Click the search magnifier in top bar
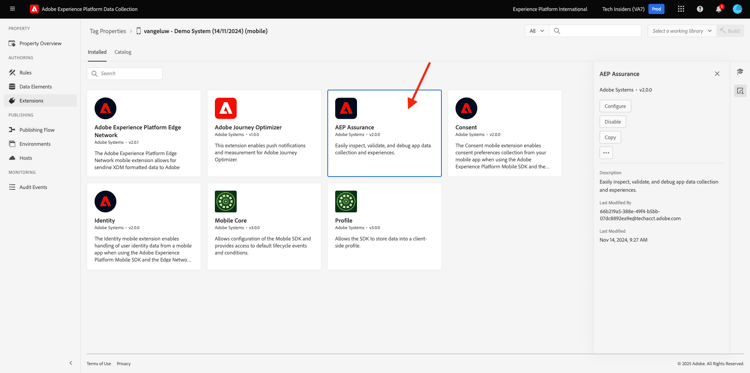 coord(557,31)
